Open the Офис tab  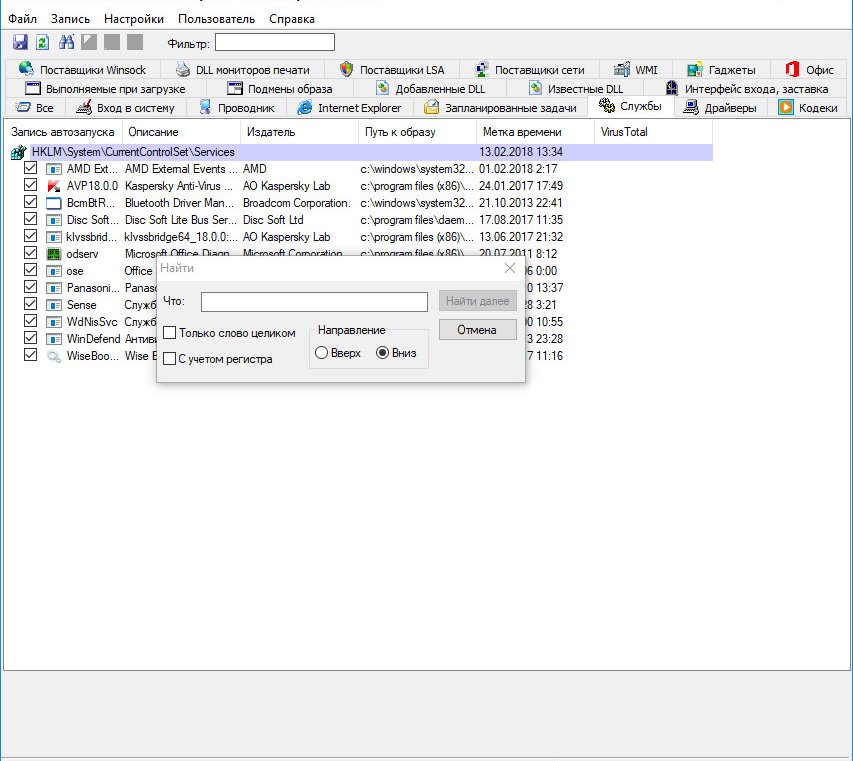[x=809, y=70]
